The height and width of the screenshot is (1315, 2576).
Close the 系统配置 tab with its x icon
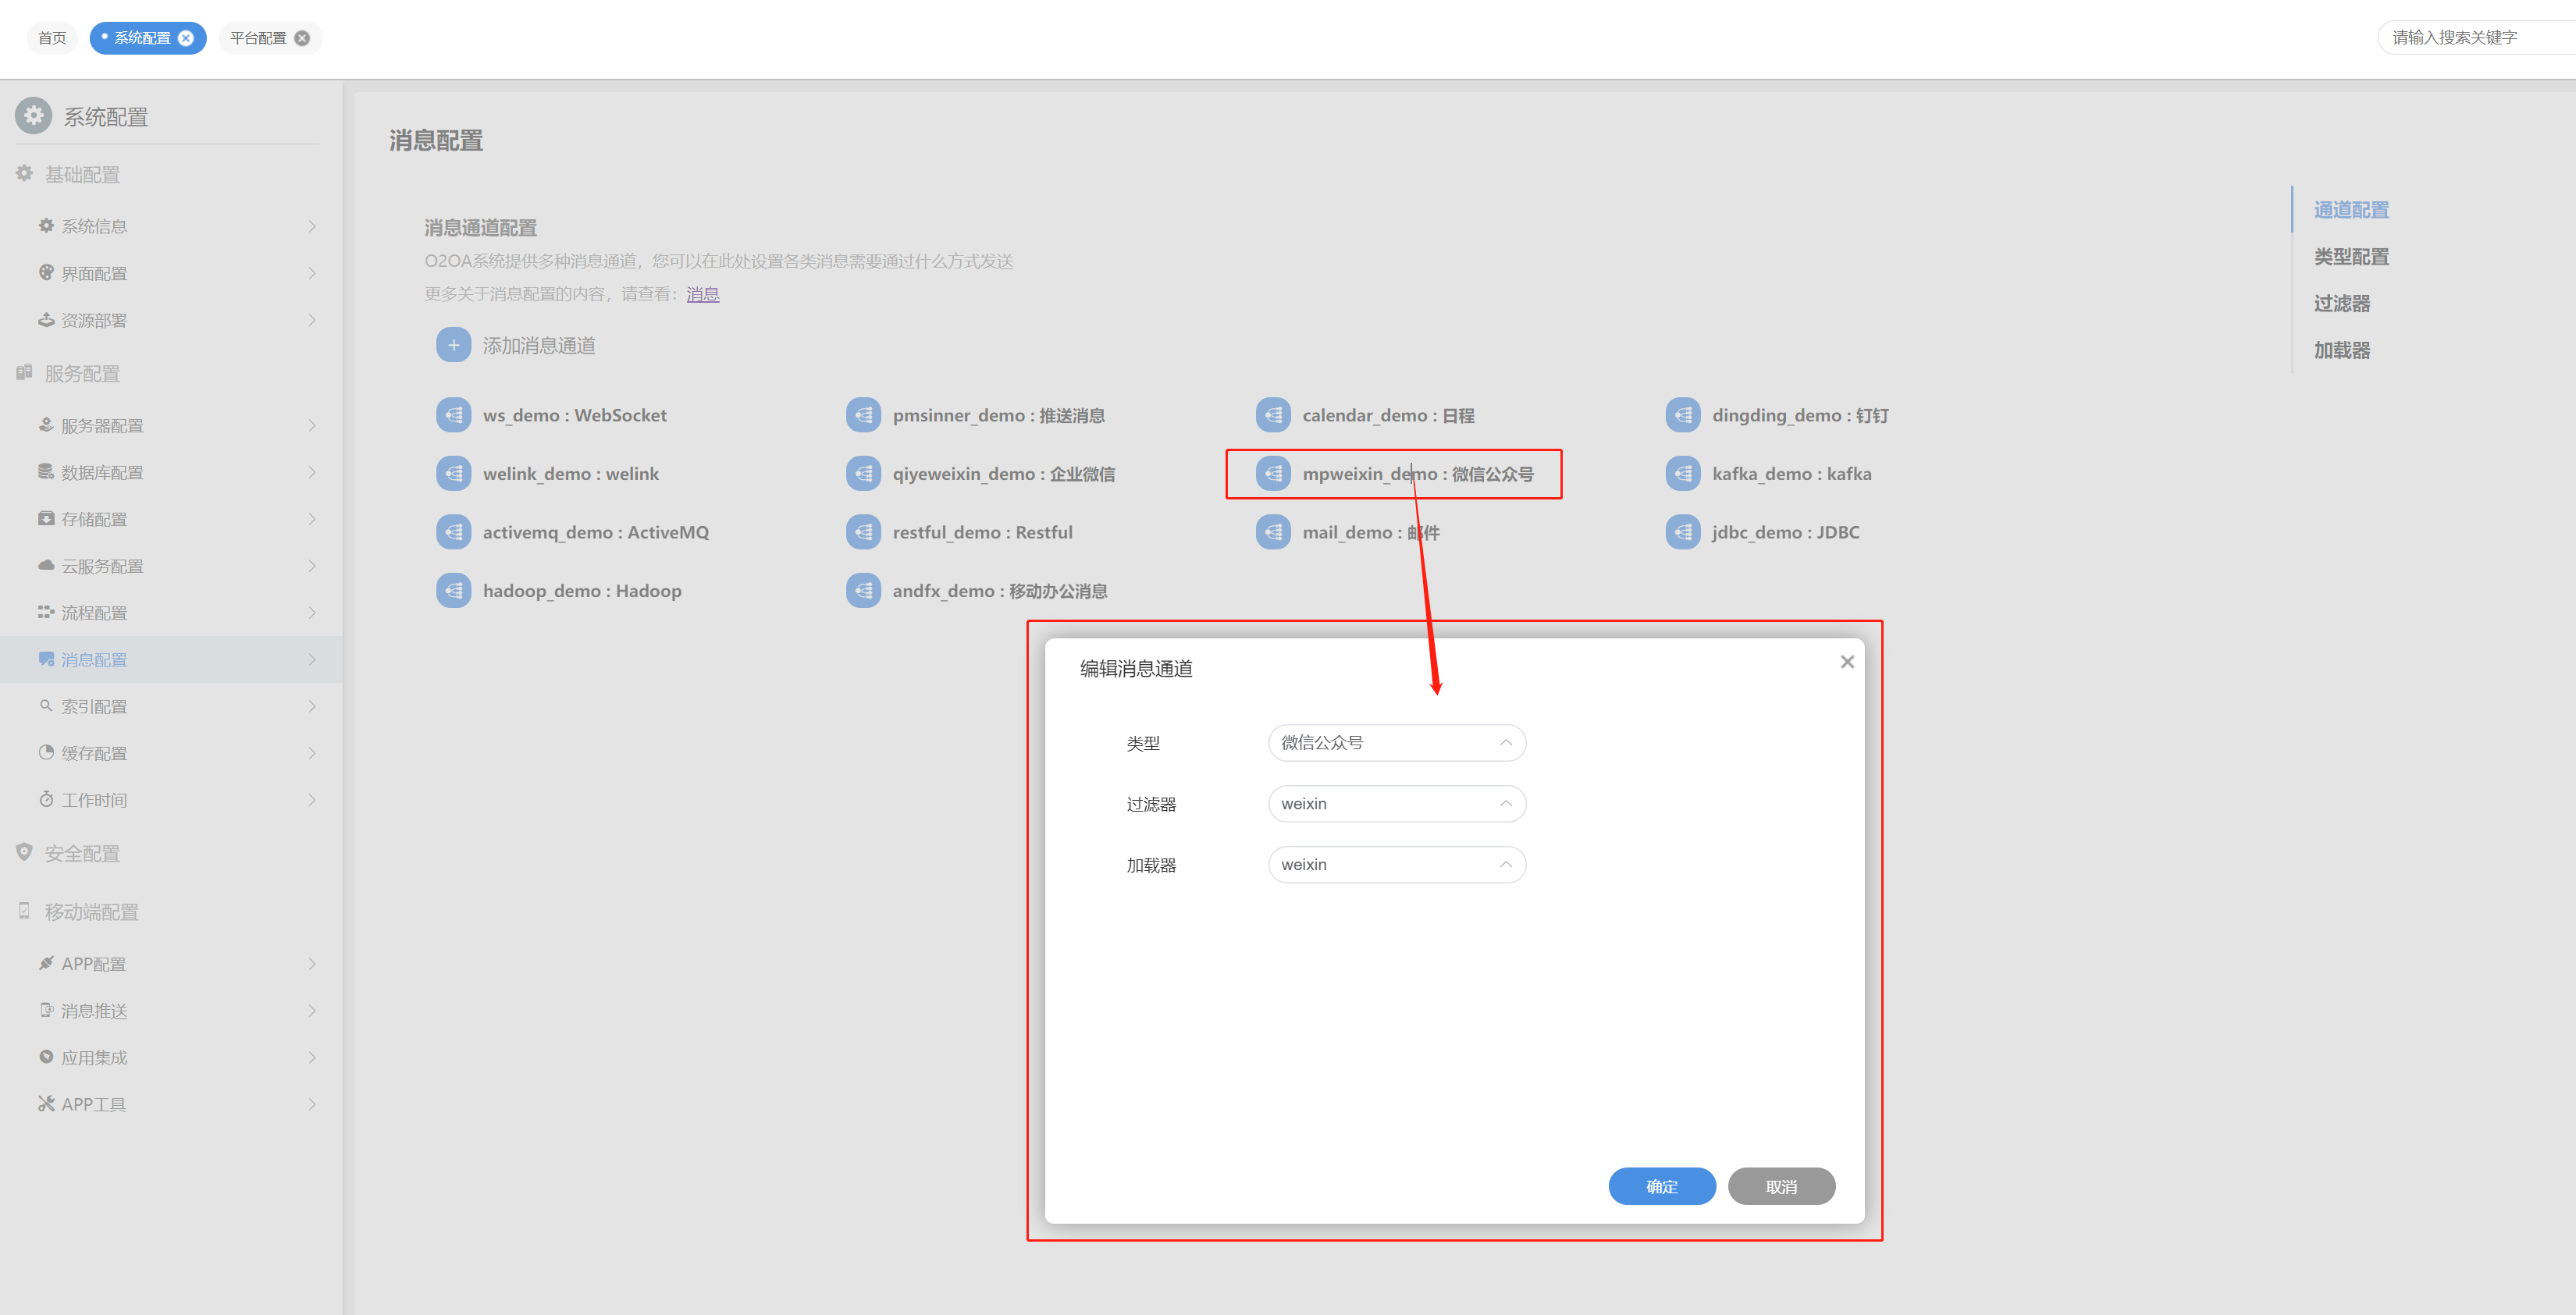[186, 38]
